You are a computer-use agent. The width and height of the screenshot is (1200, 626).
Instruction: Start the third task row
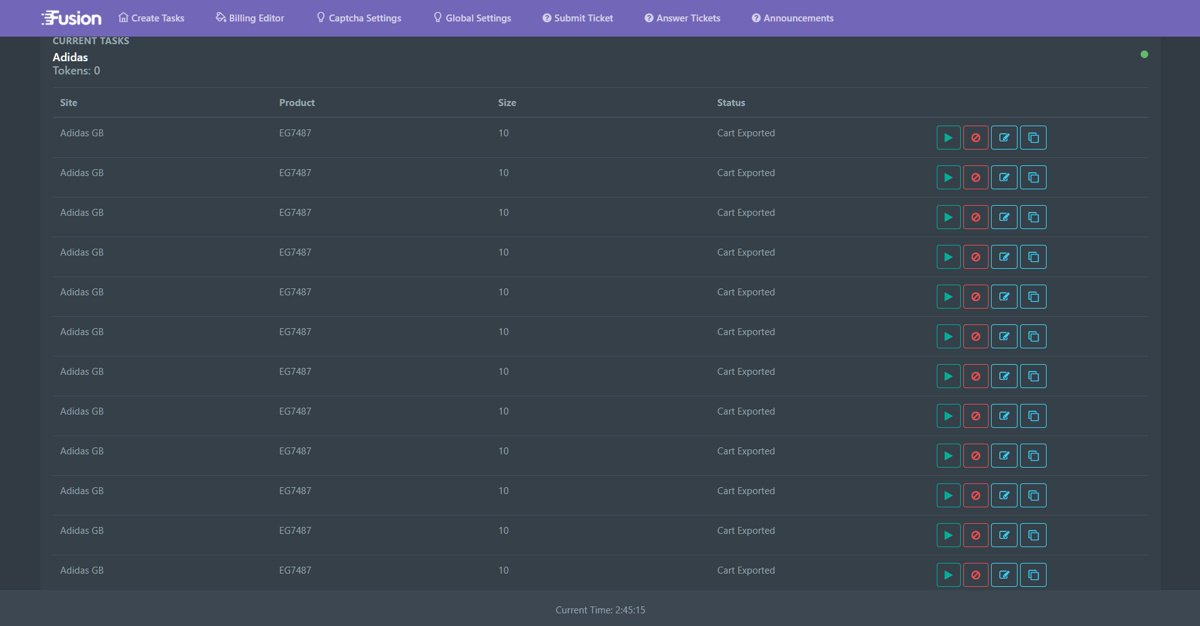click(x=948, y=217)
